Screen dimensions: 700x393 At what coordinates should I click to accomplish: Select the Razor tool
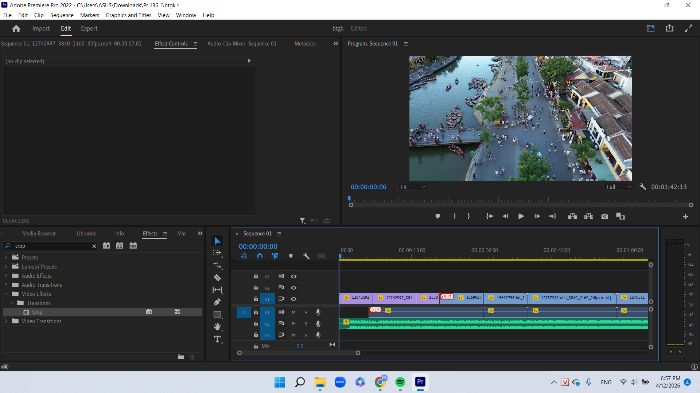click(217, 278)
